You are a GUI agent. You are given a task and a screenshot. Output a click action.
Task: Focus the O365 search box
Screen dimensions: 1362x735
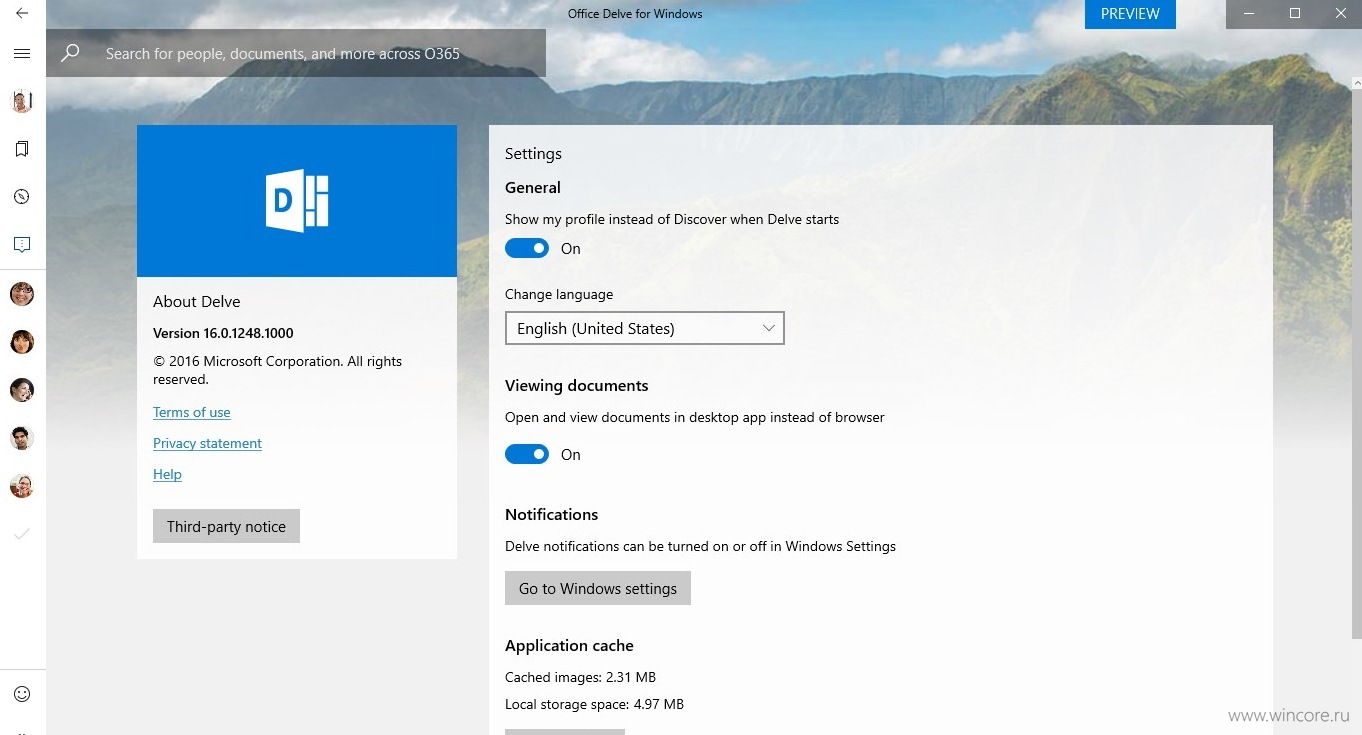pos(296,54)
